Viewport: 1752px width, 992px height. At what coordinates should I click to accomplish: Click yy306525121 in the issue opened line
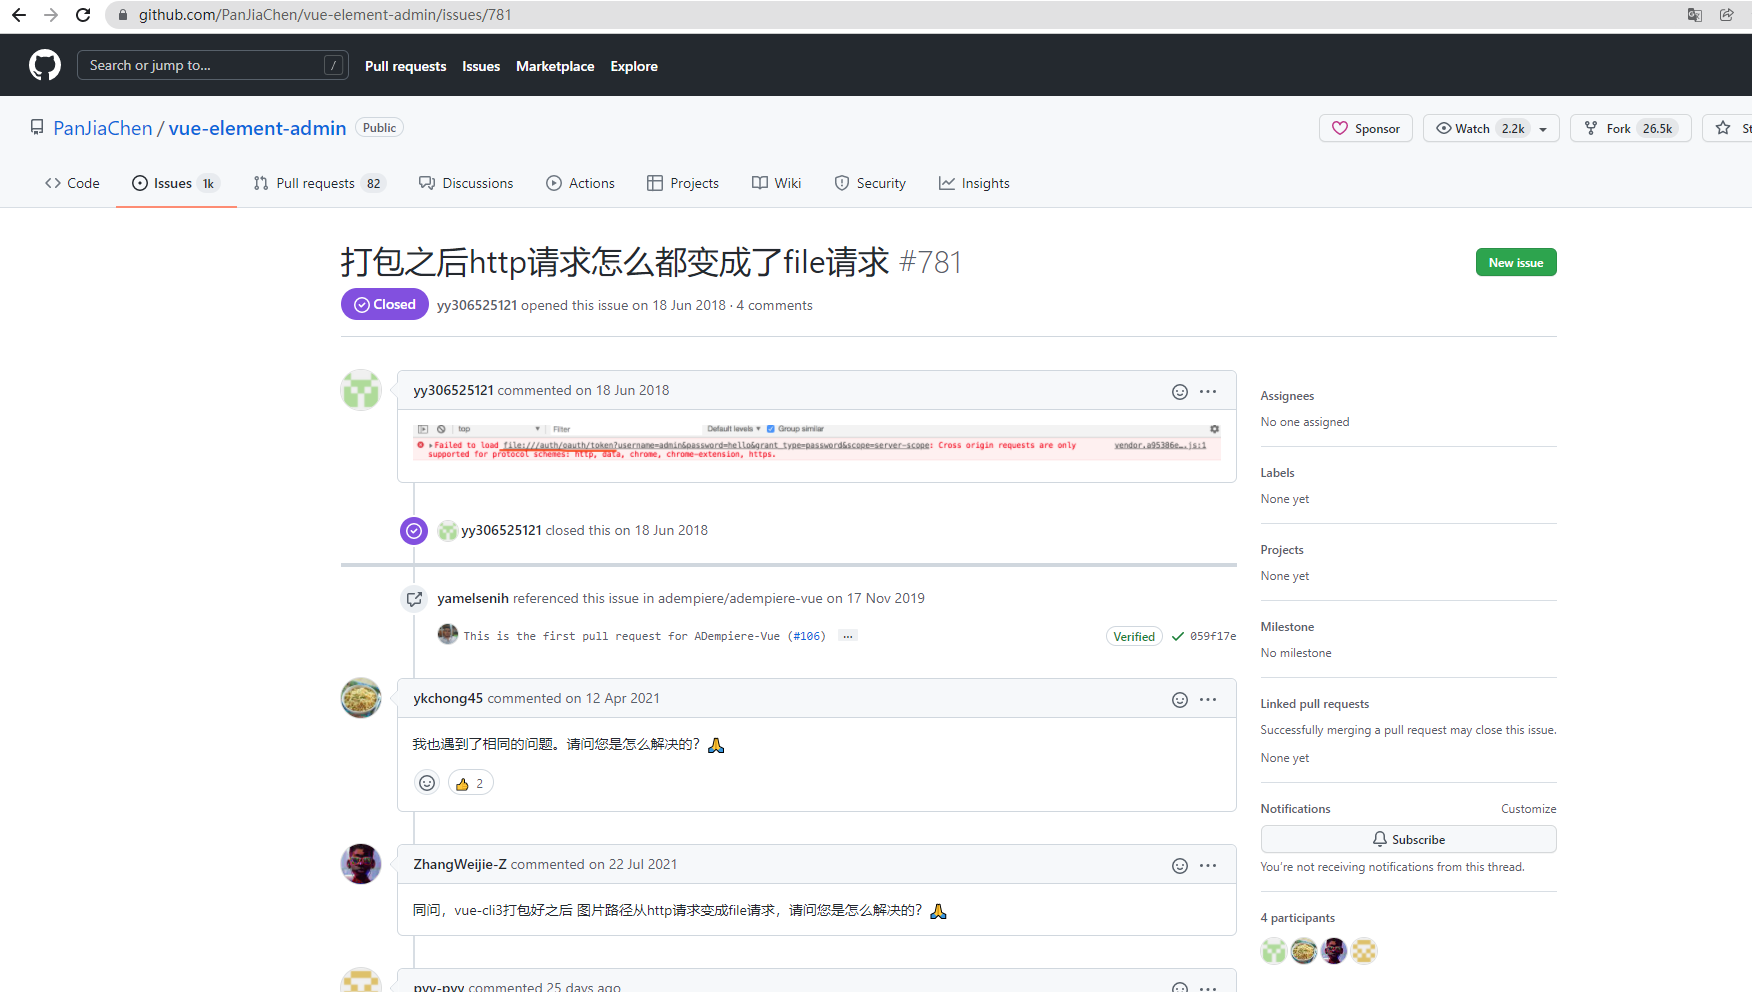(477, 305)
